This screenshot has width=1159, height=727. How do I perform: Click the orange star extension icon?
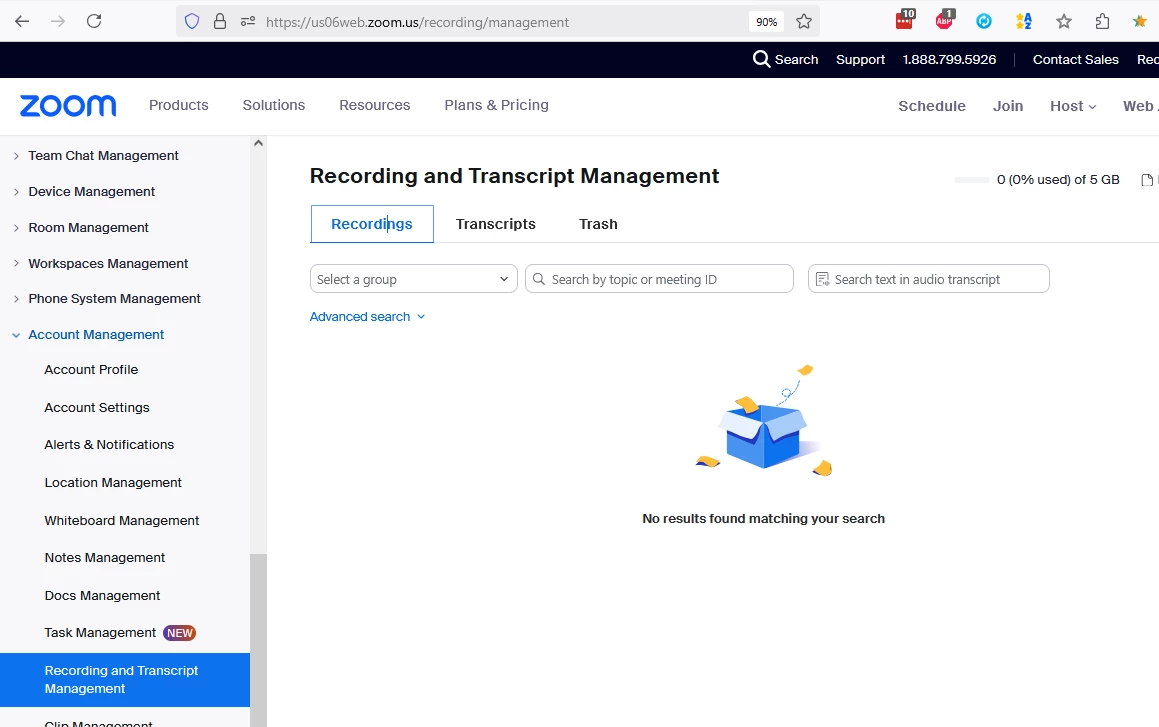pos(1140,21)
